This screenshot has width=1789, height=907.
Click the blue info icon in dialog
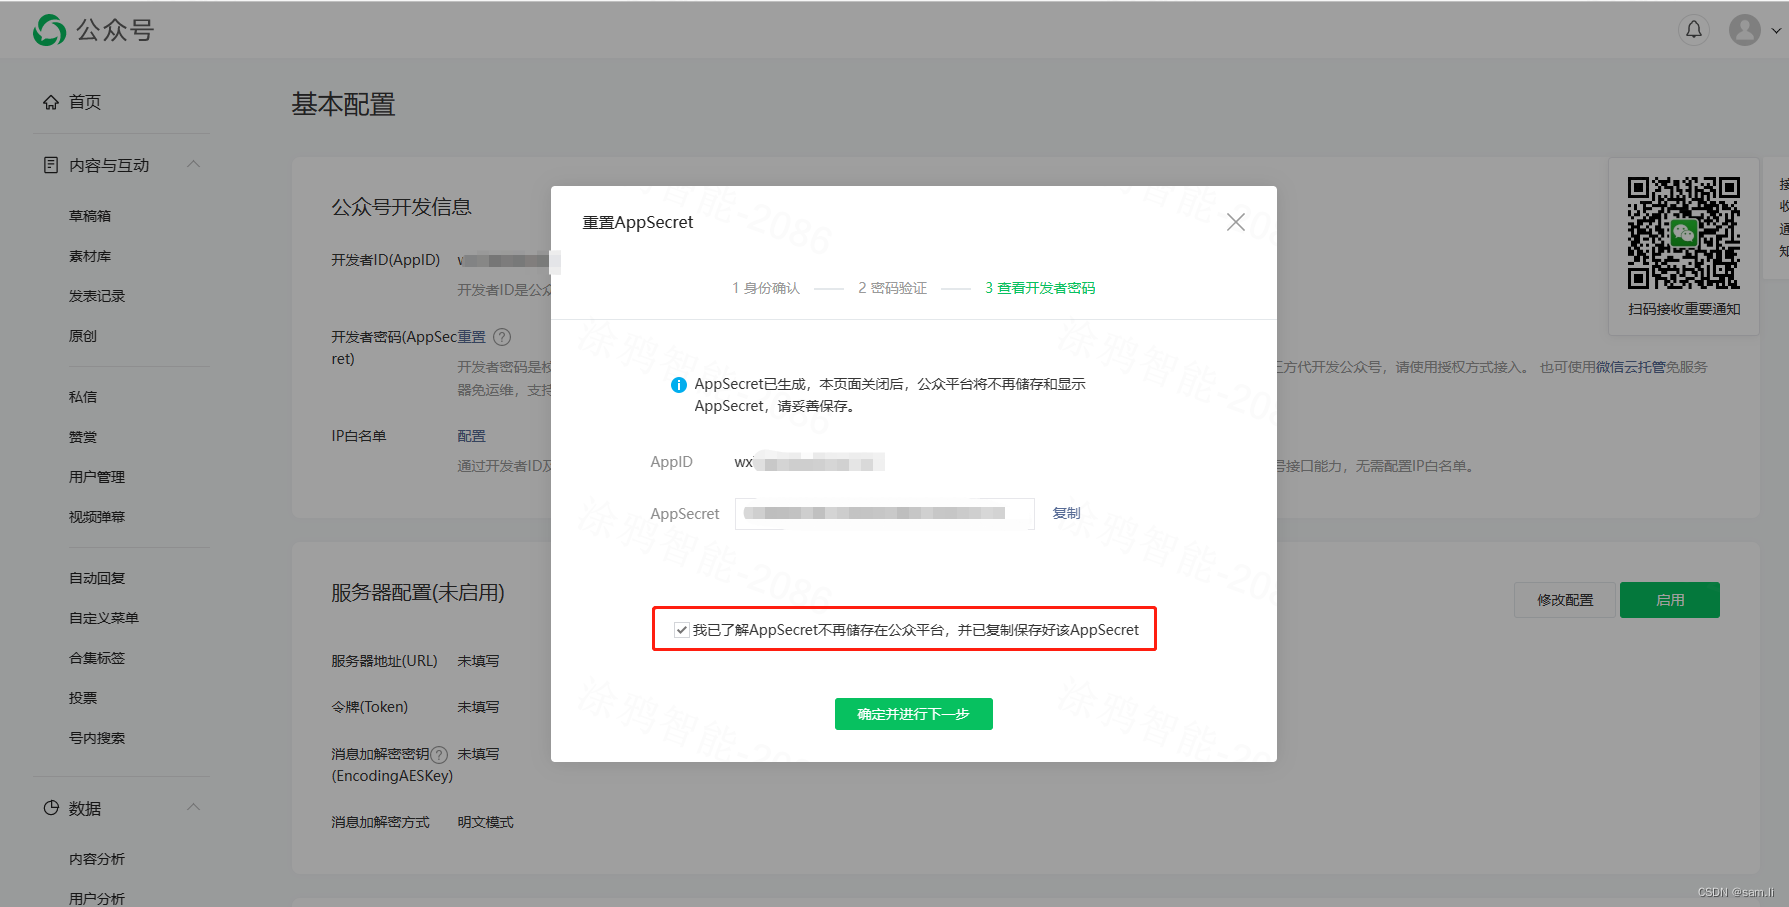(x=679, y=385)
